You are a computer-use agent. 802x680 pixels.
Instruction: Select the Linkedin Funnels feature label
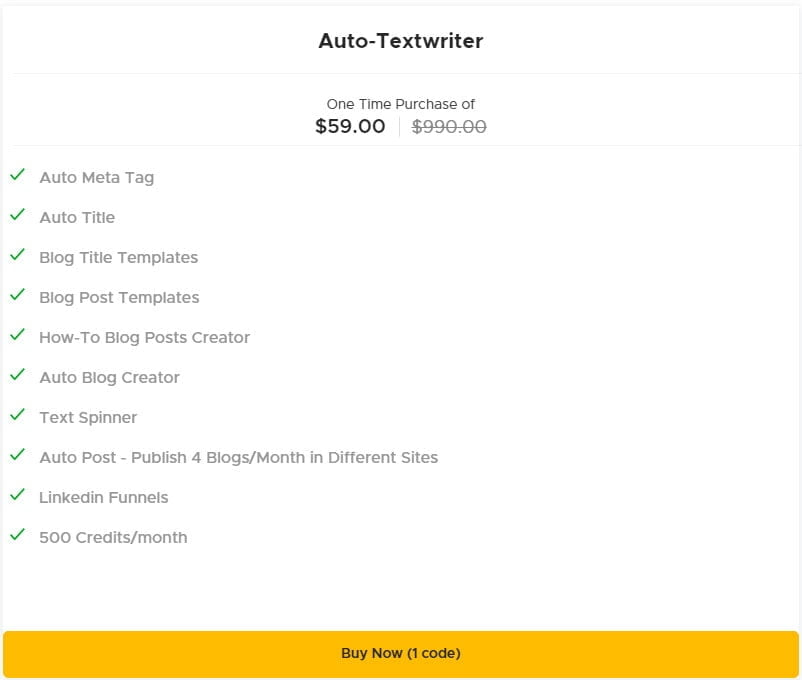104,497
